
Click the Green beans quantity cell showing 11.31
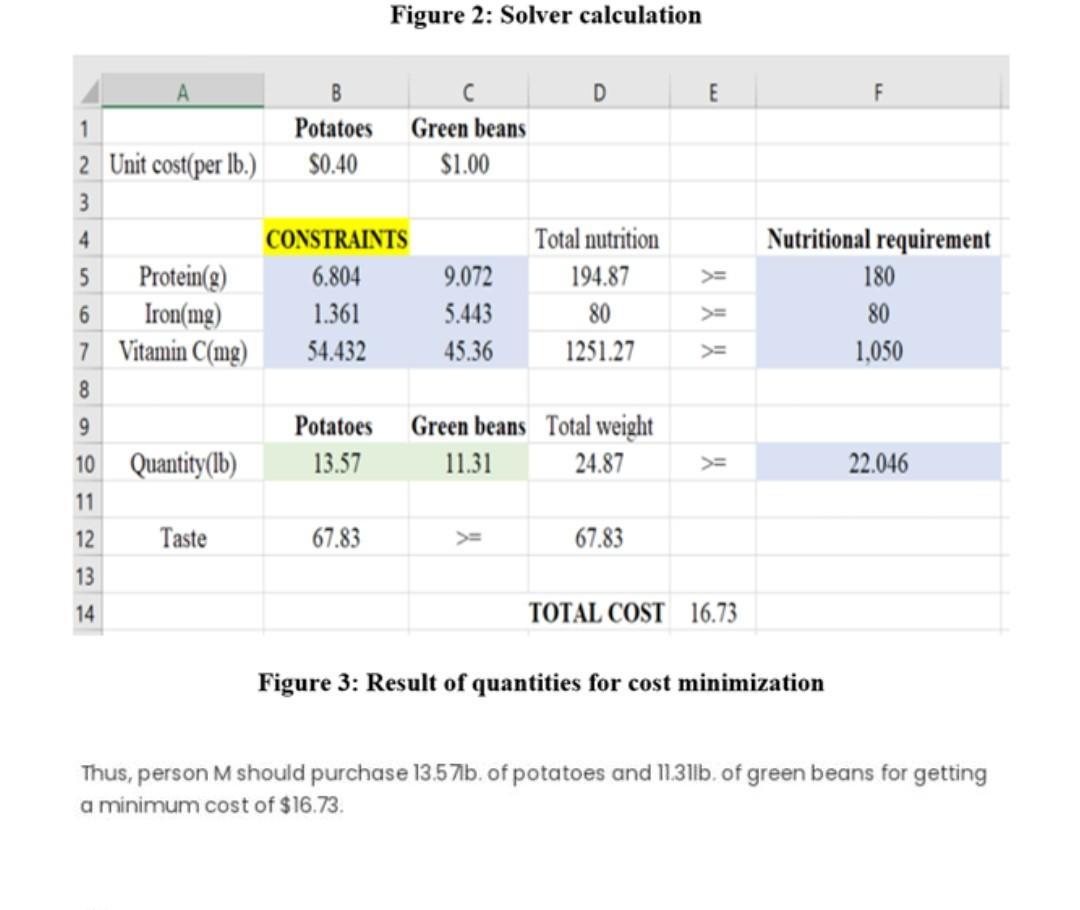click(466, 463)
